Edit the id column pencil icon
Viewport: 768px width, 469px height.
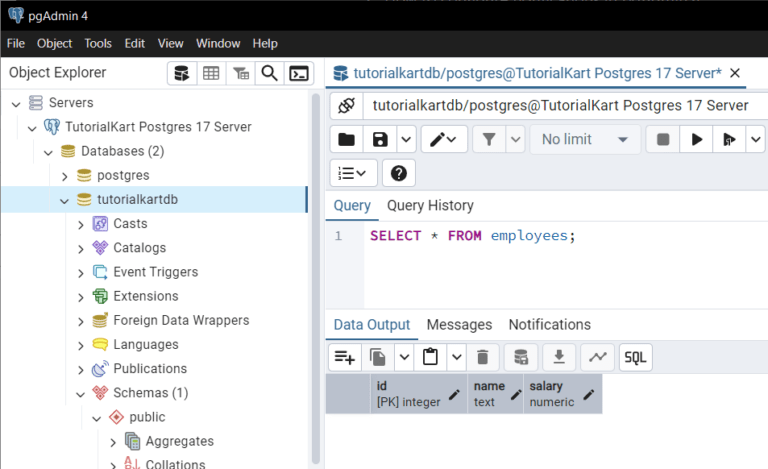tap(454, 394)
